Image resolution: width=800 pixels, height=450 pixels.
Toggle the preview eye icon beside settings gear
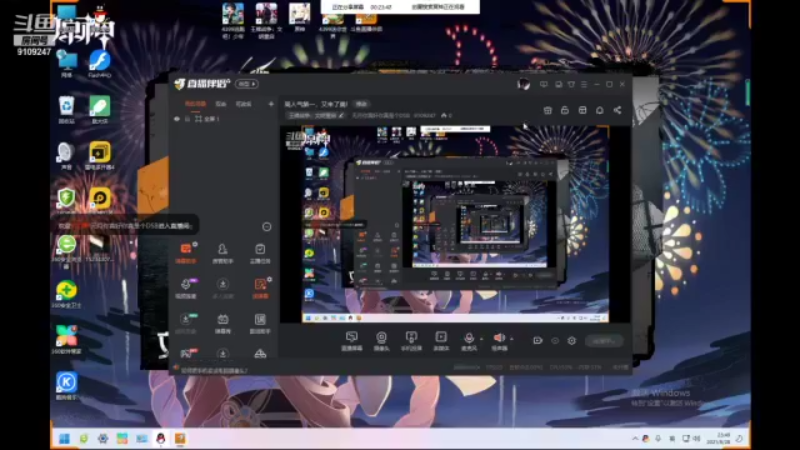pos(555,340)
